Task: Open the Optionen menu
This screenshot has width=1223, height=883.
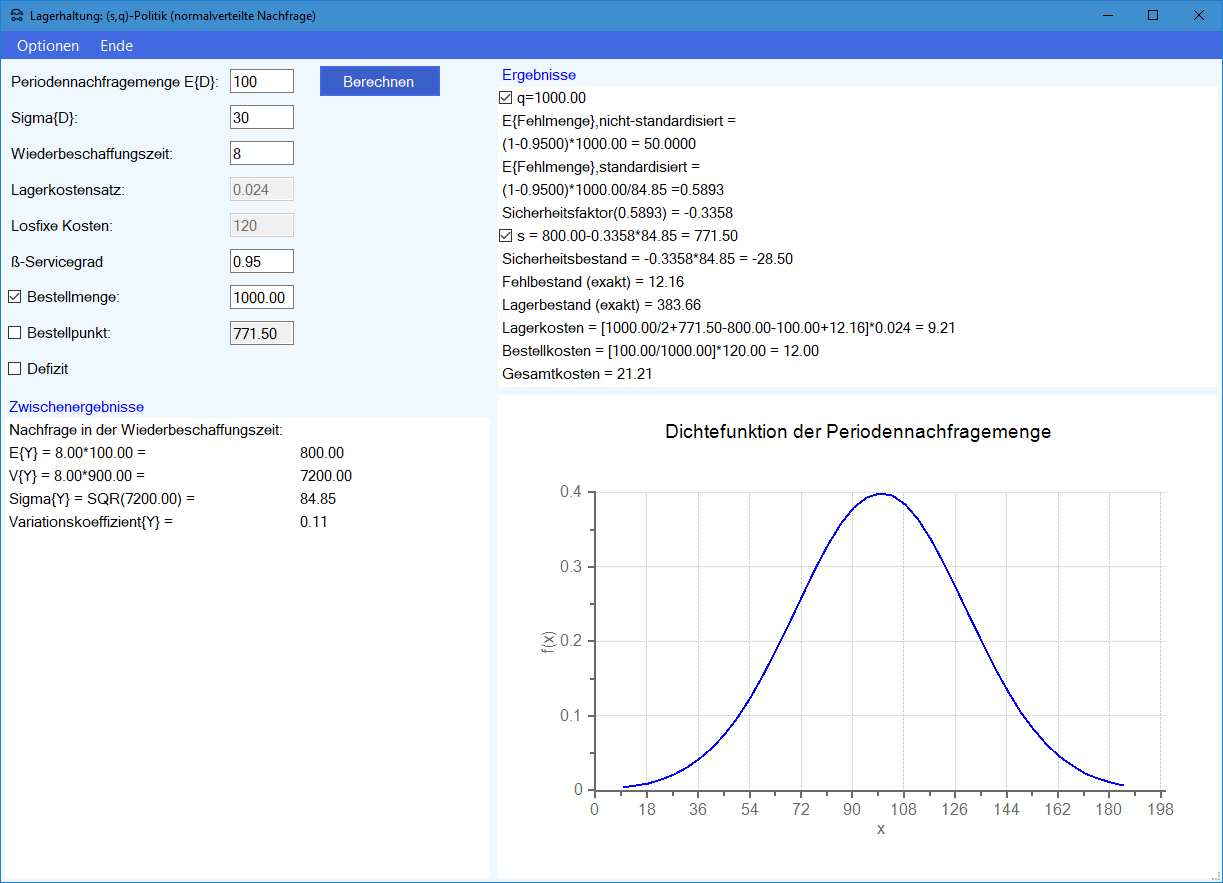Action: (x=48, y=46)
